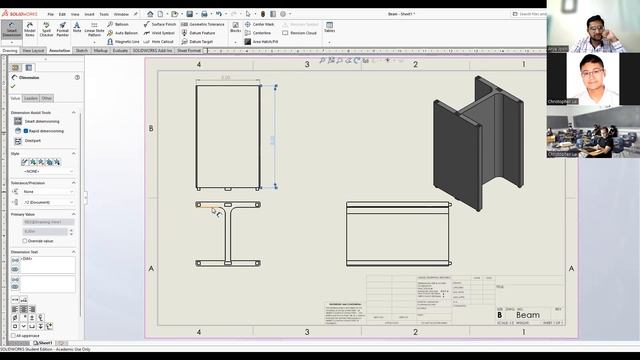Insert a Note annotation
The image size is (640, 360).
[x=77, y=28]
